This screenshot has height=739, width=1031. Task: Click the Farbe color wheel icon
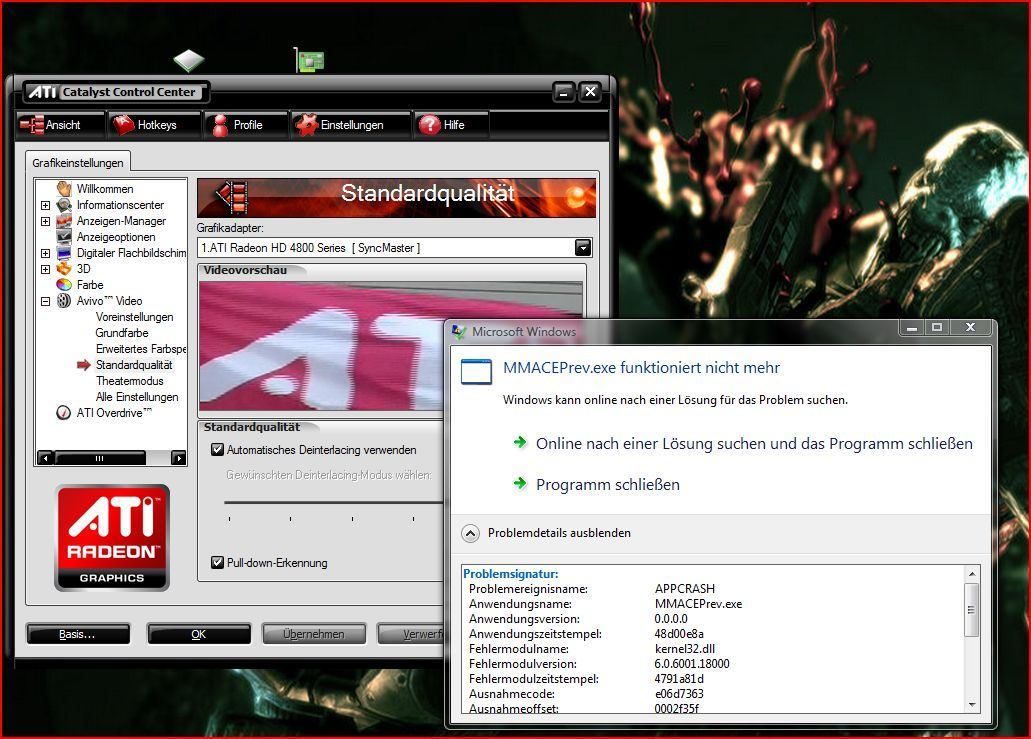point(64,285)
